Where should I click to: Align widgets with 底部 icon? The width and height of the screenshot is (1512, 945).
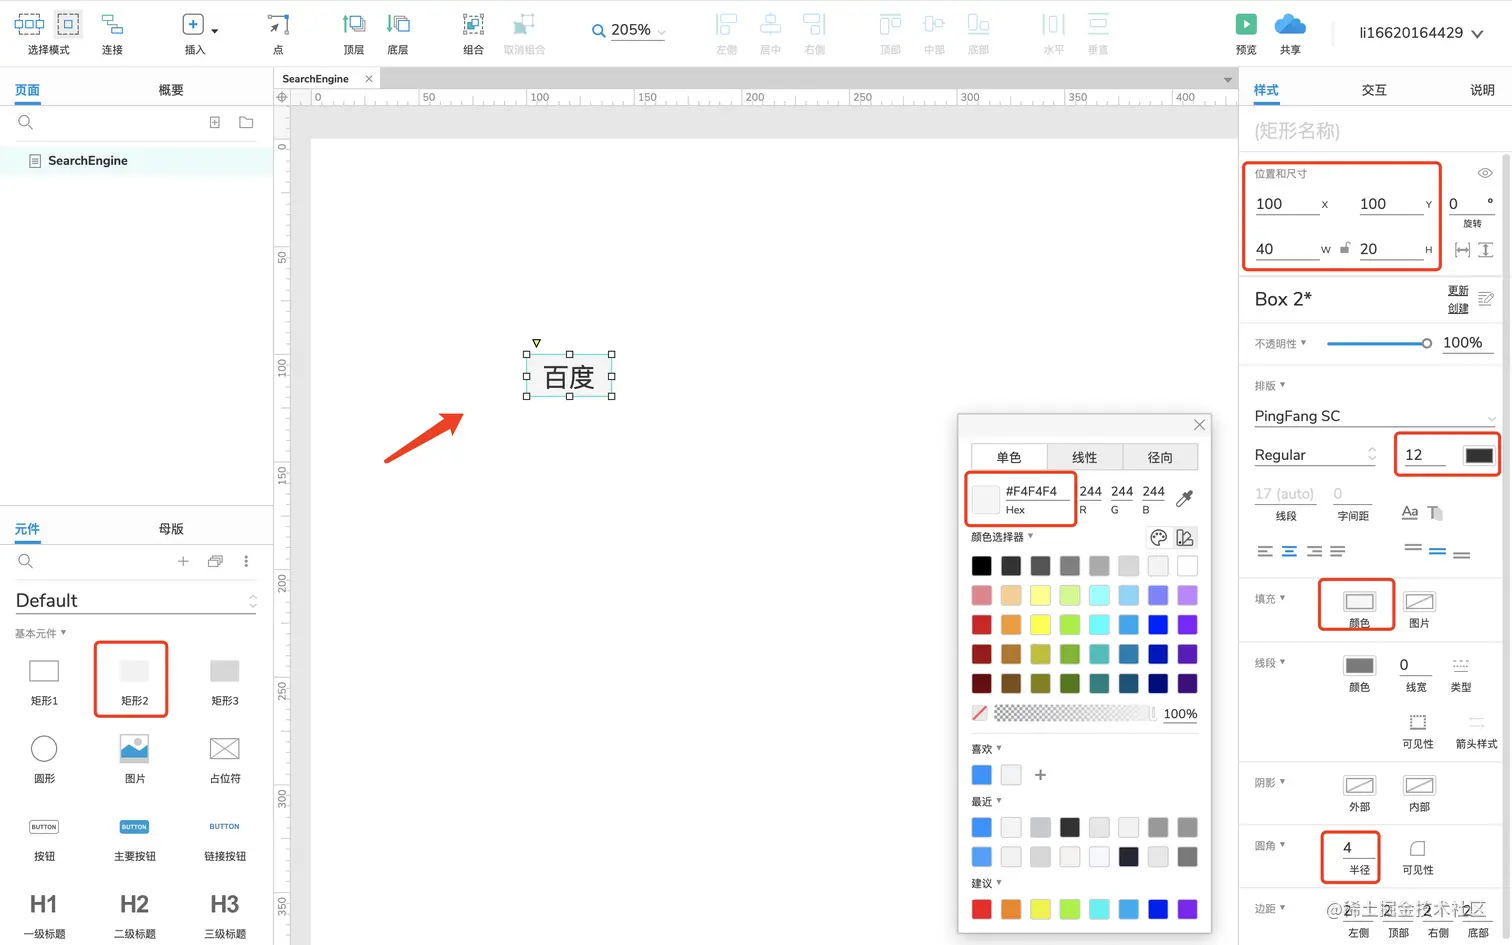[x=978, y=25]
